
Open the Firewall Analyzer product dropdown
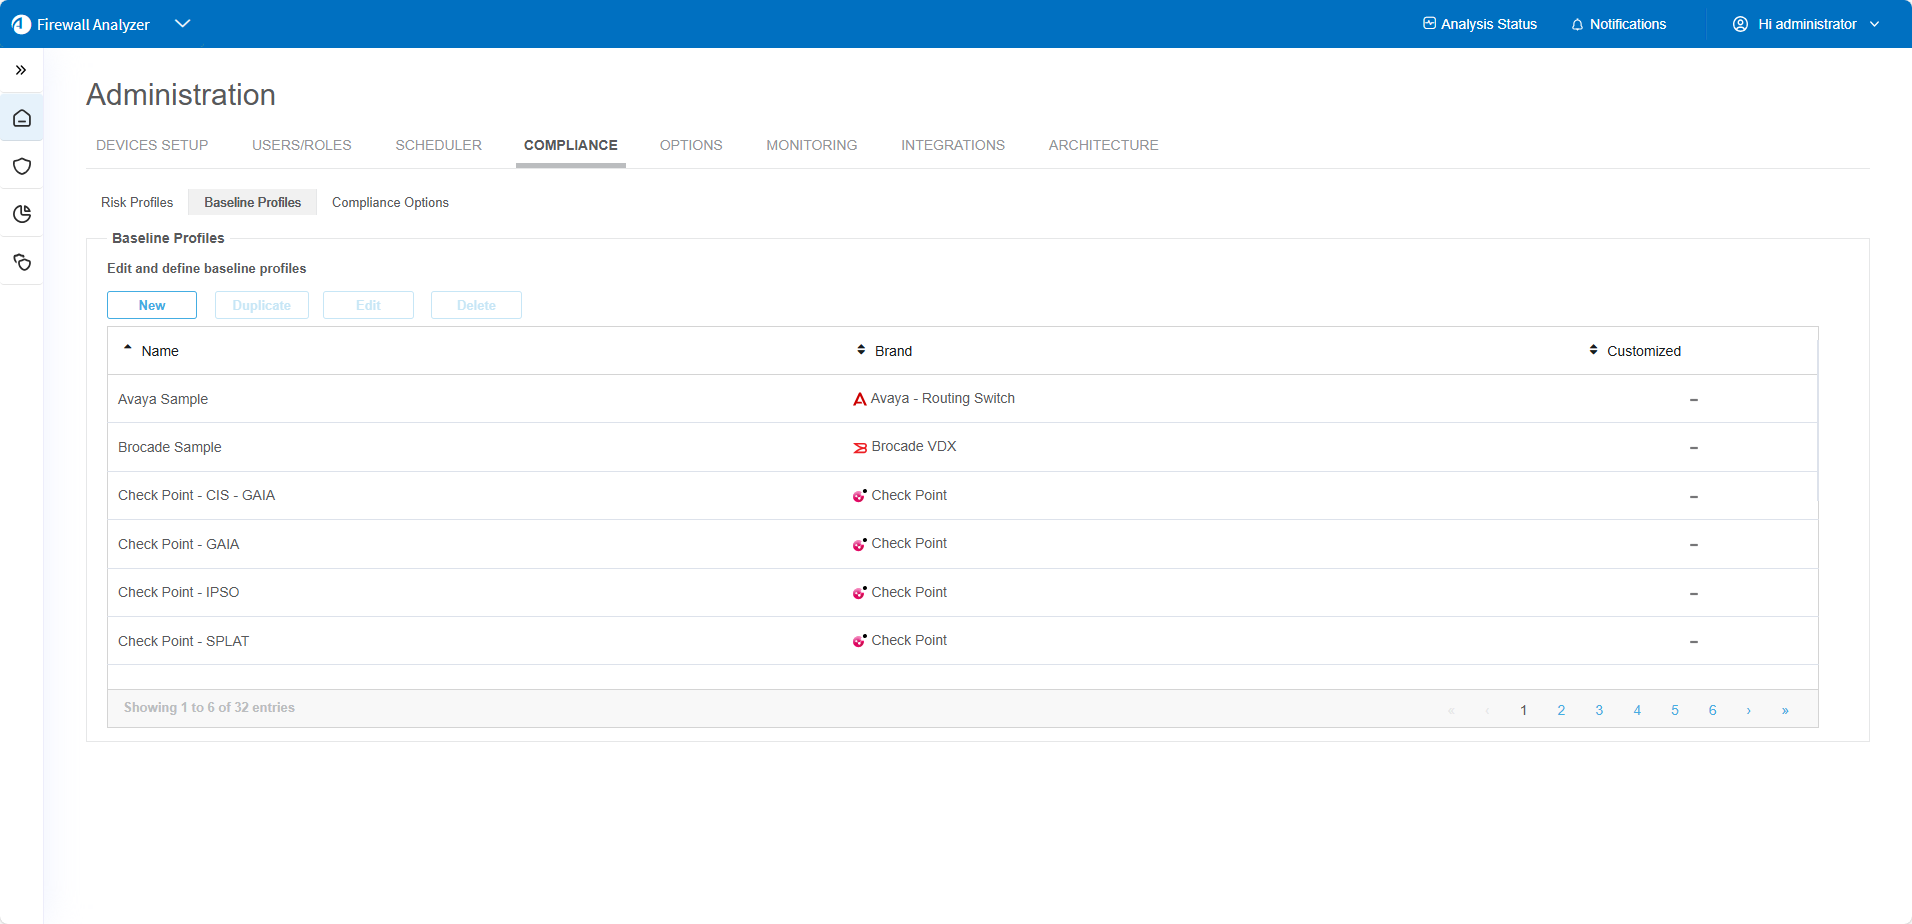[x=182, y=24]
